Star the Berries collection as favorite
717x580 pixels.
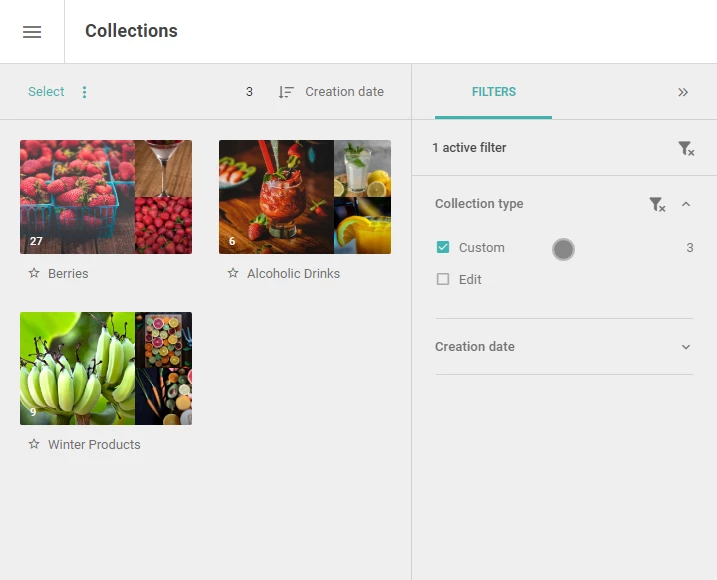pos(34,273)
